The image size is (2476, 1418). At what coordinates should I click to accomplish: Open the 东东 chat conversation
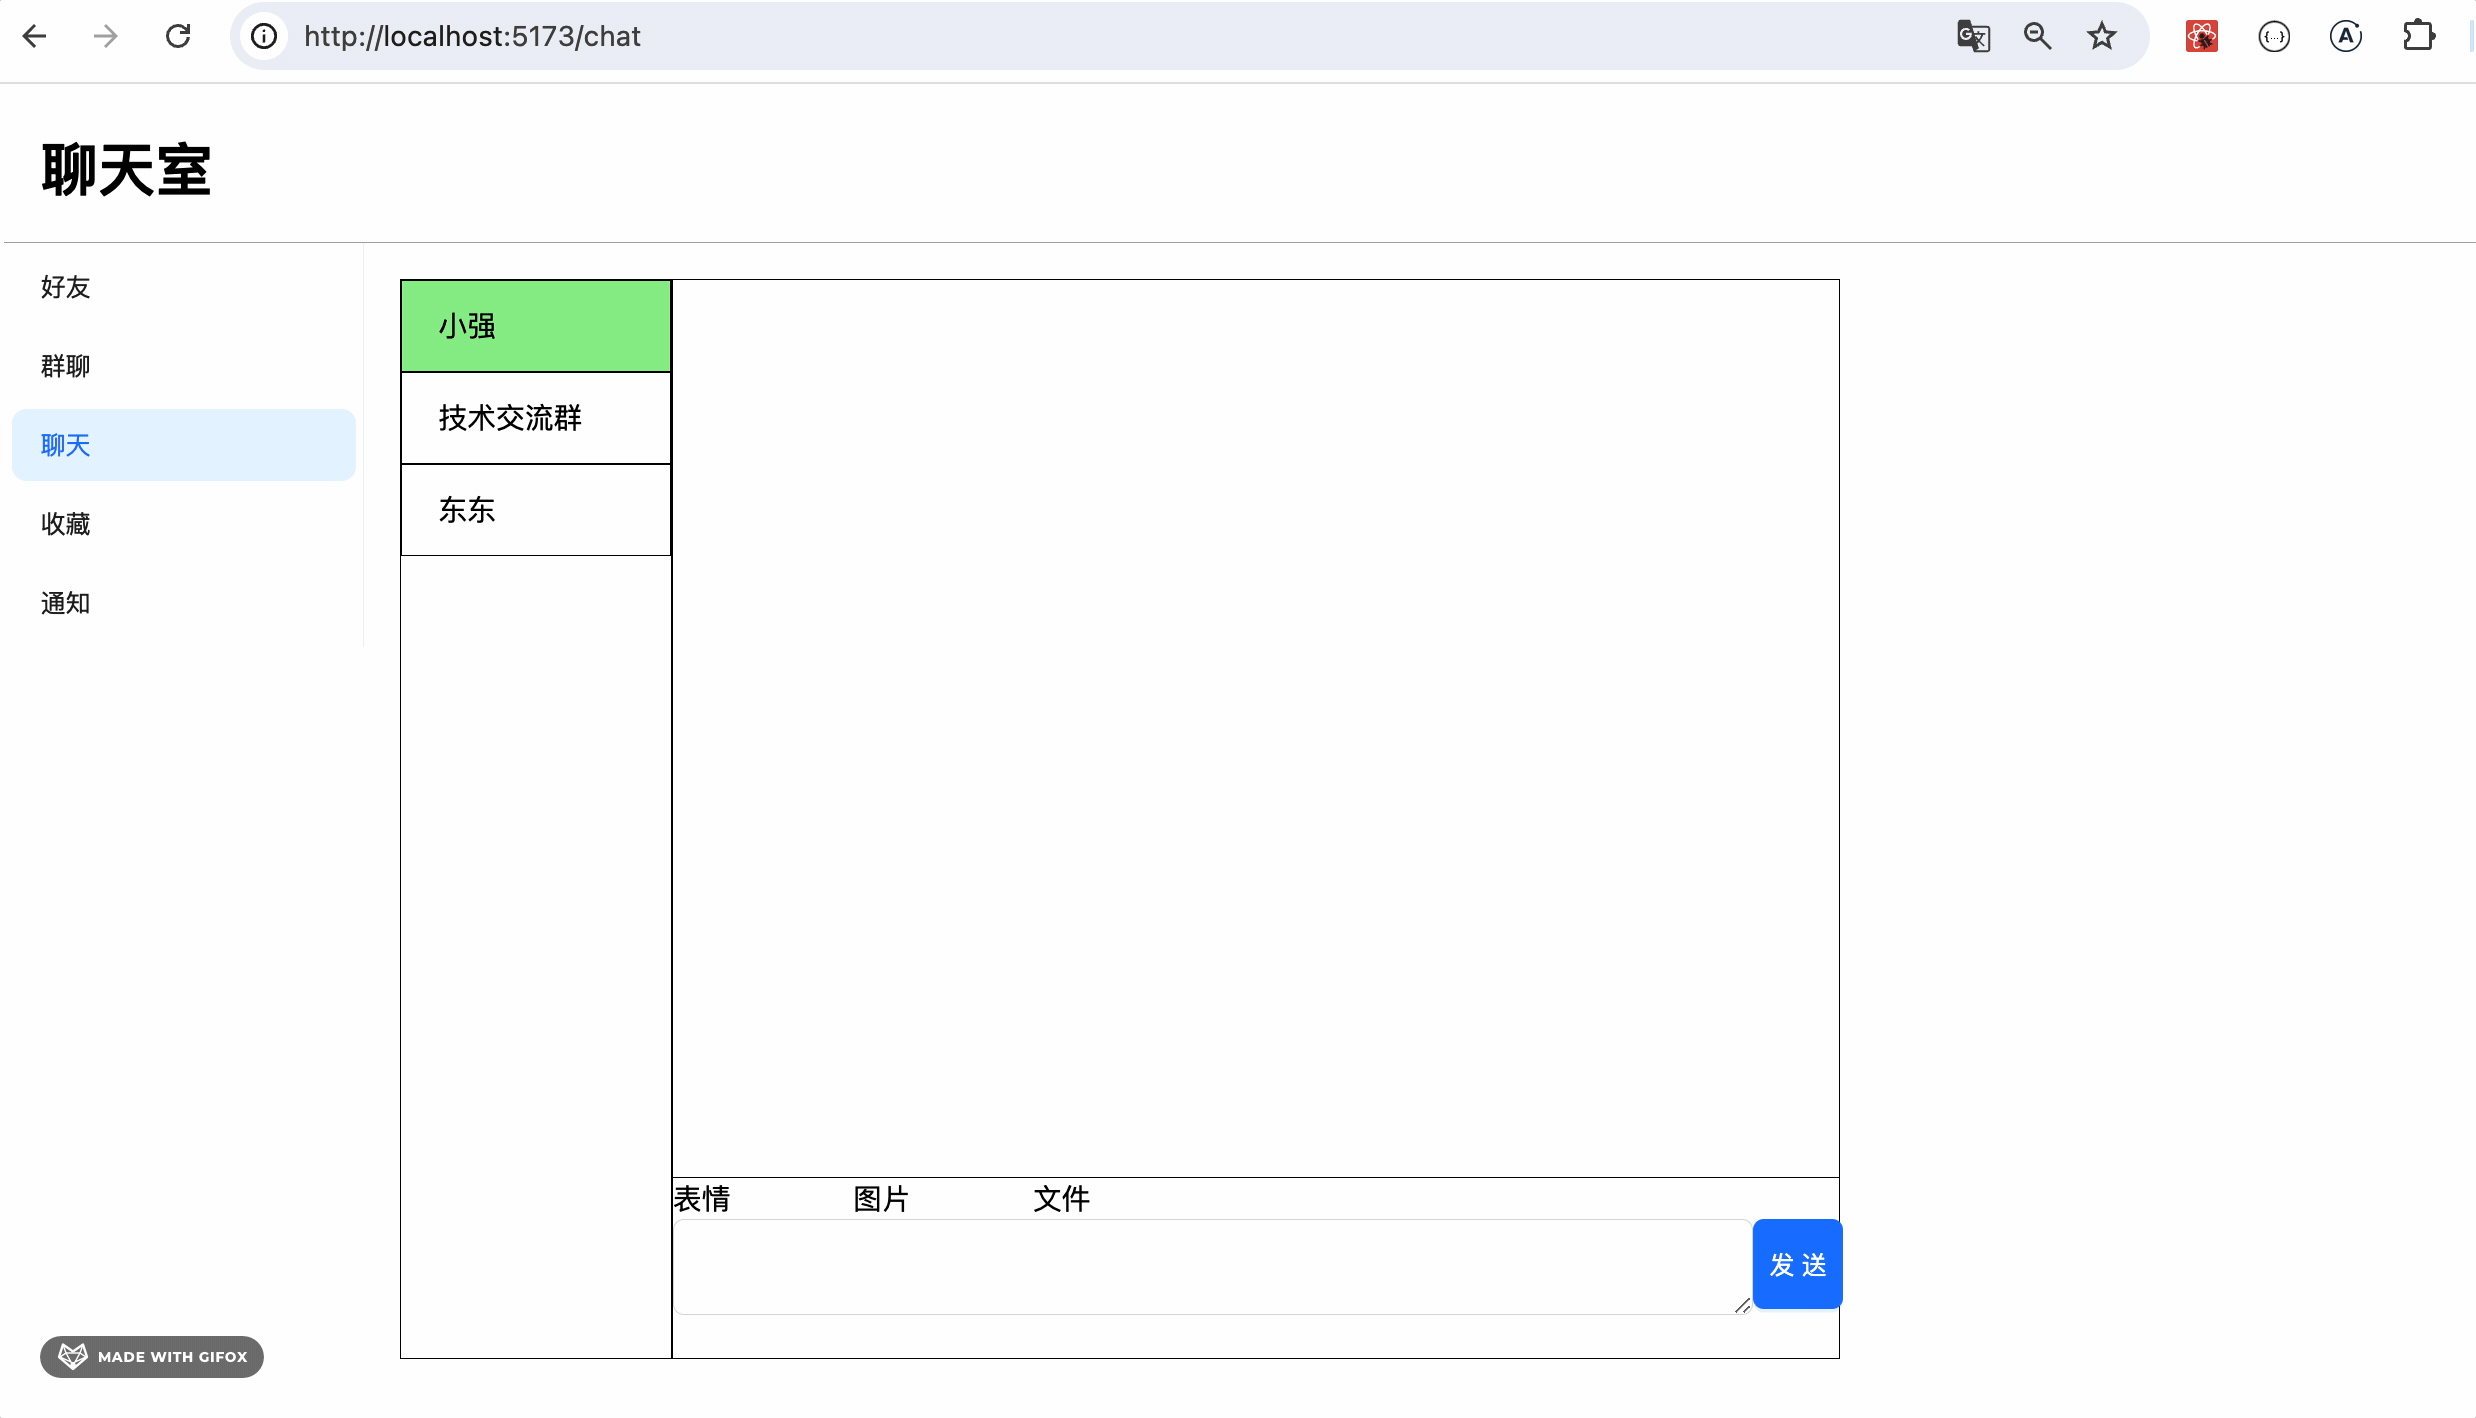pos(535,510)
